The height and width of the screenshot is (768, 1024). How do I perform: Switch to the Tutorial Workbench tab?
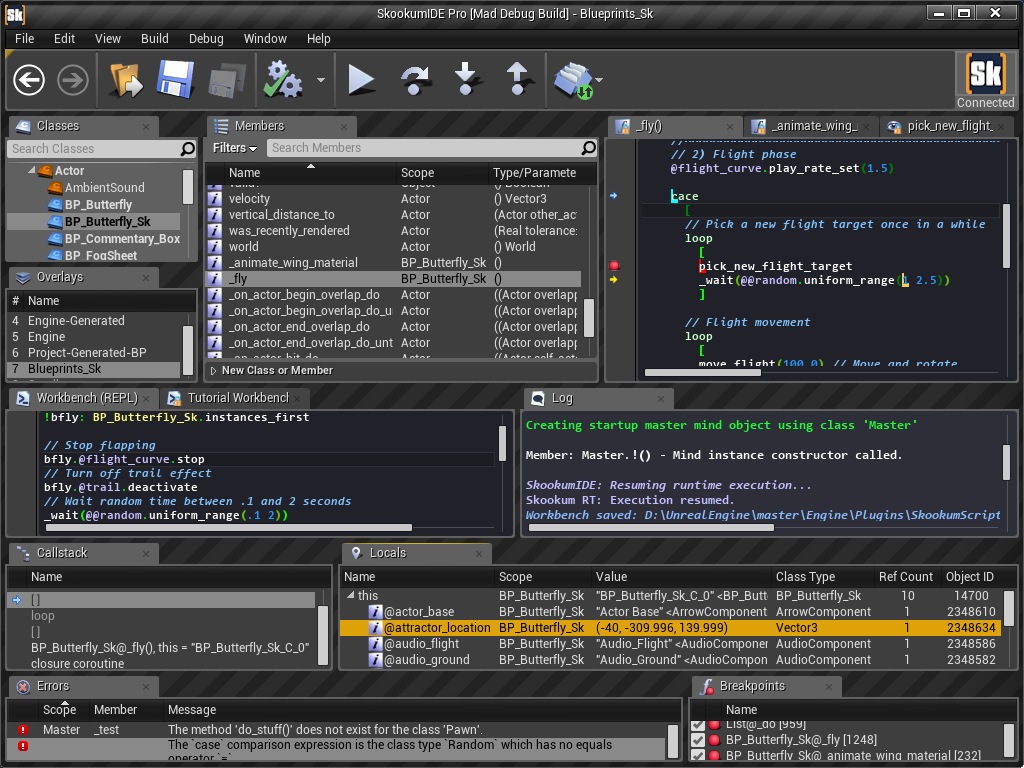(x=234, y=398)
